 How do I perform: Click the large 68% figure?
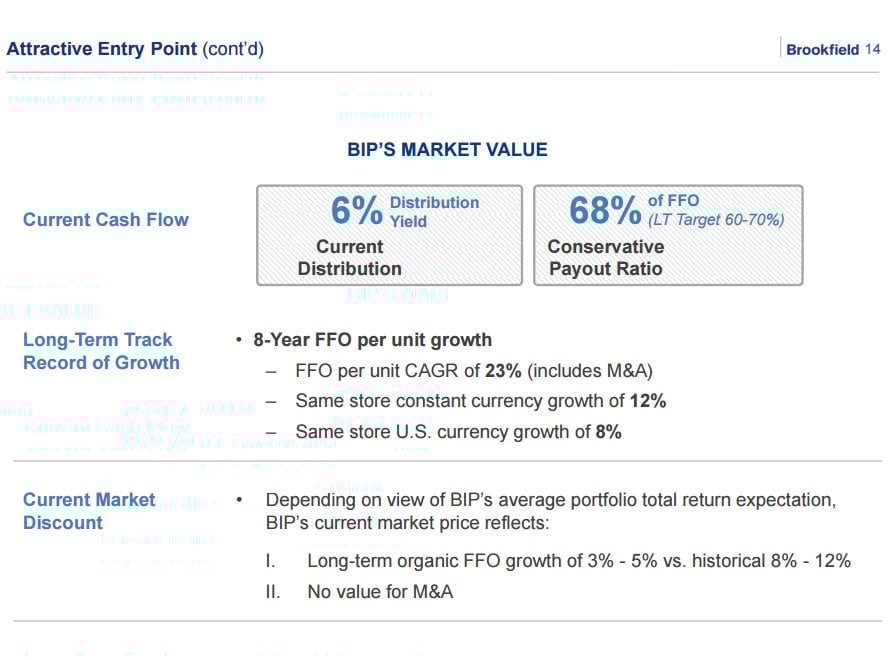(x=605, y=211)
